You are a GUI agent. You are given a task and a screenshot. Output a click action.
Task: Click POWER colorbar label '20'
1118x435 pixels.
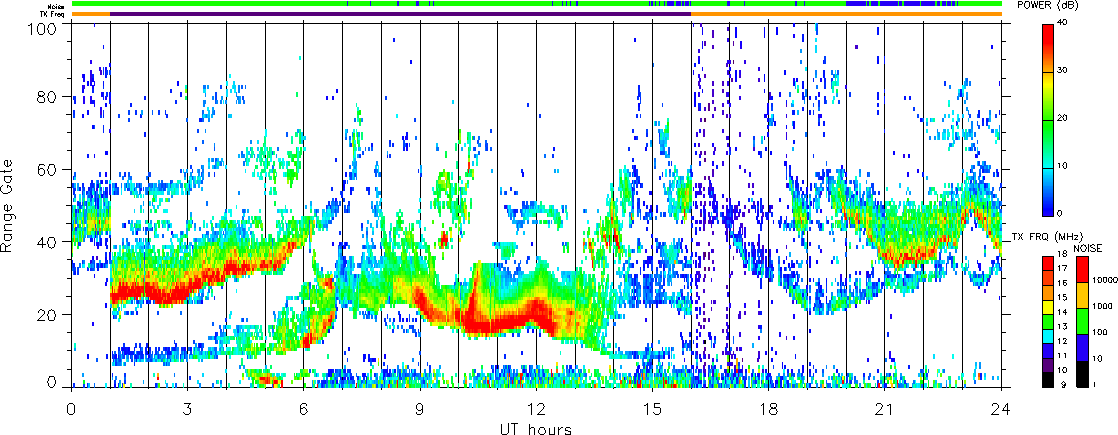[x=1064, y=120]
